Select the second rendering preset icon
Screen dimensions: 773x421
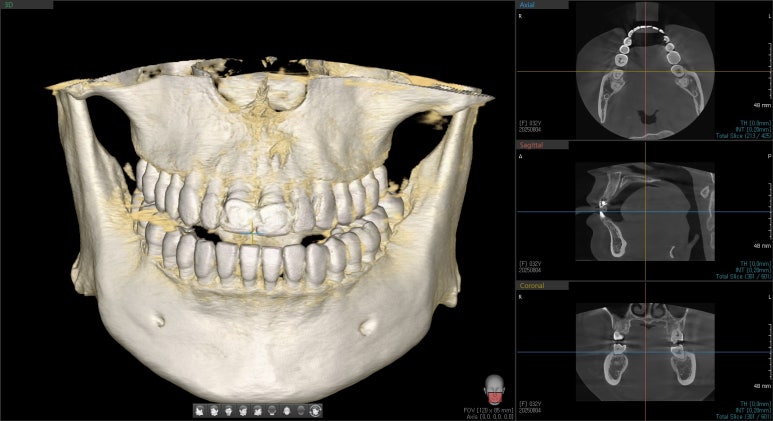[213, 410]
